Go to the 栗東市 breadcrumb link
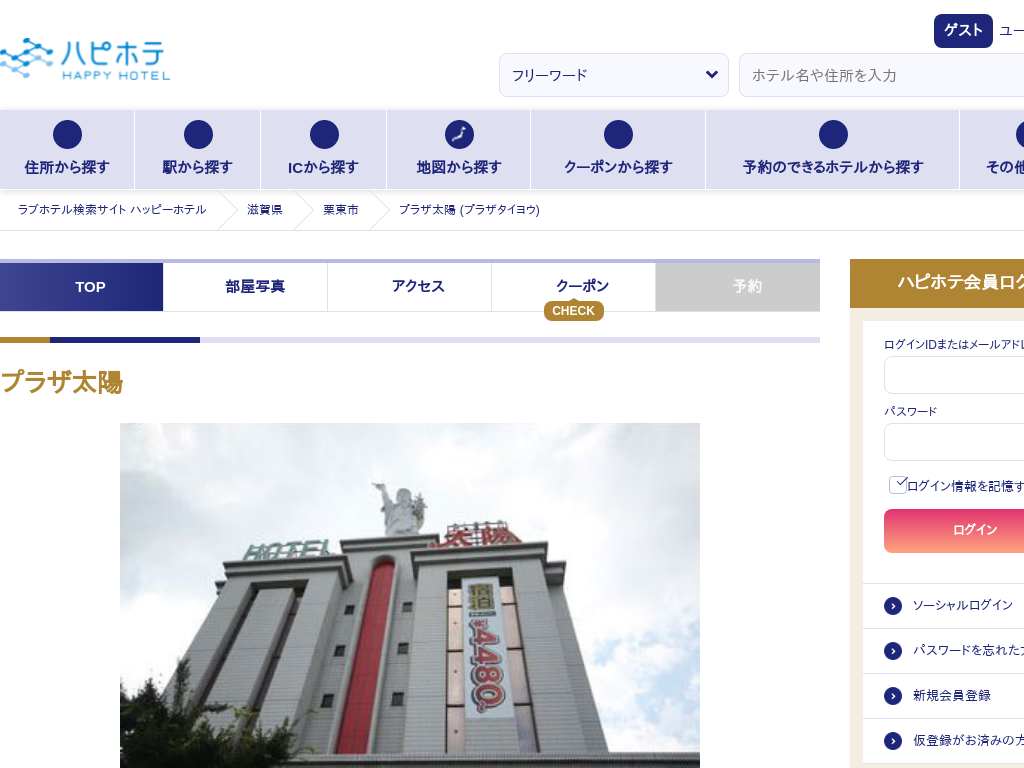The image size is (1024, 768). [x=340, y=210]
